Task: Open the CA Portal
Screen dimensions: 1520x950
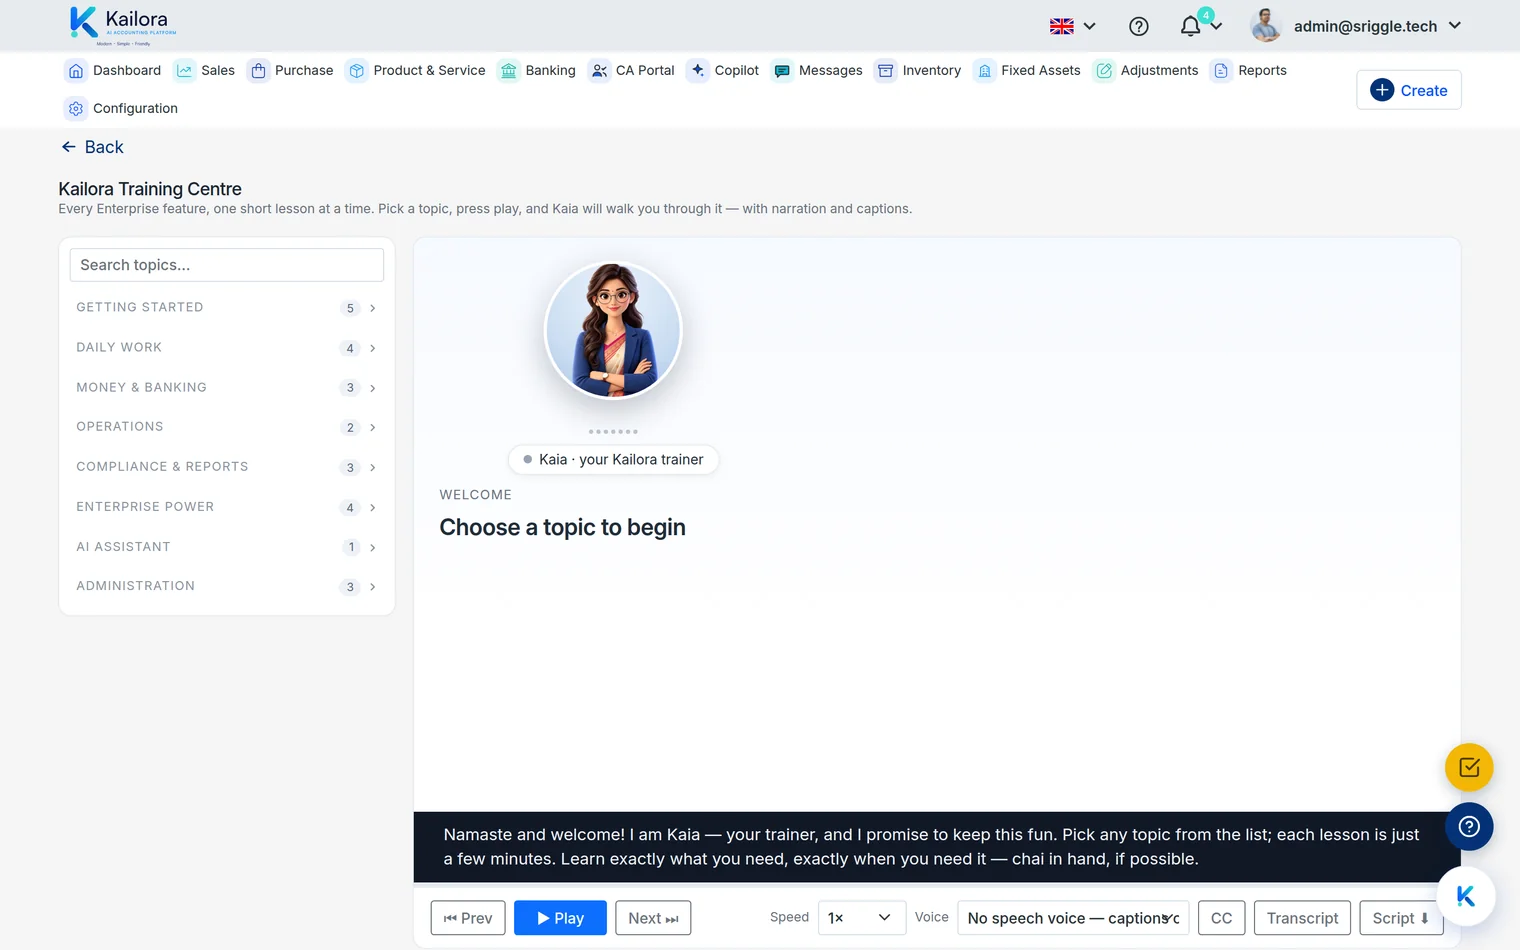Action: click(x=632, y=70)
